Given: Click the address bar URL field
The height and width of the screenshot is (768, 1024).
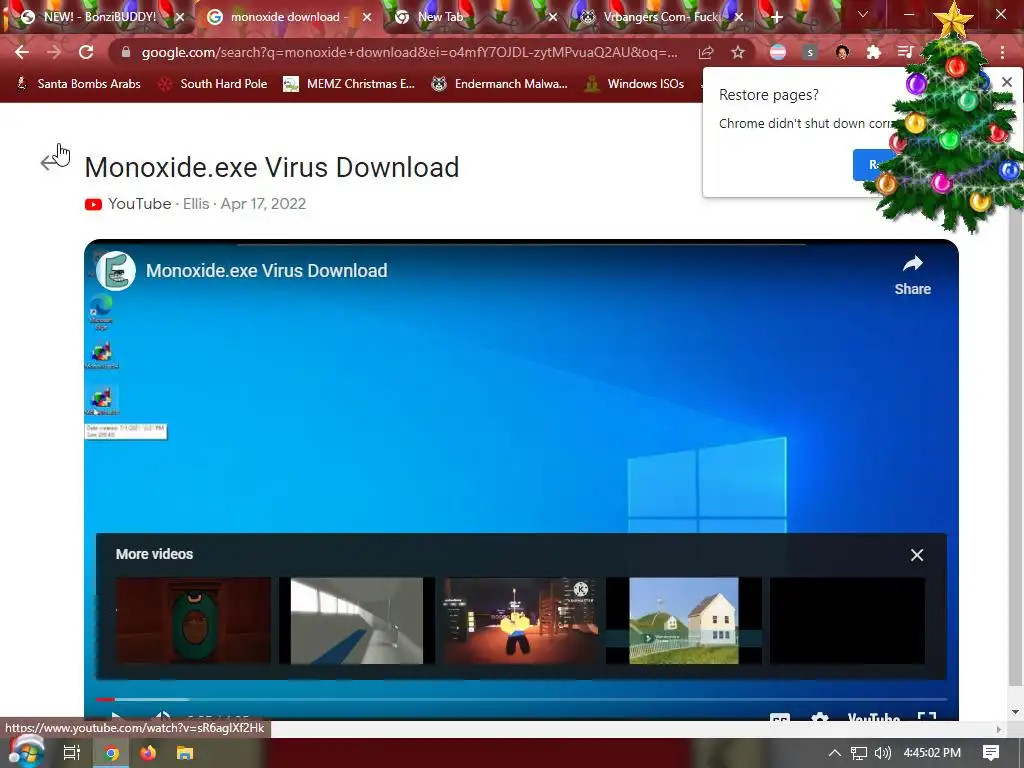Looking at the screenshot, I should click(x=409, y=52).
